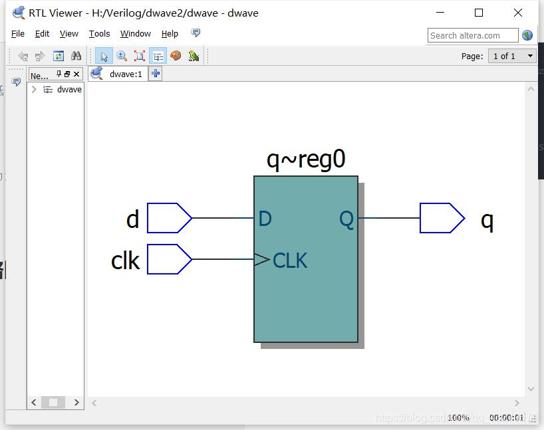Close the Netlist Navigator panel

pos(77,74)
